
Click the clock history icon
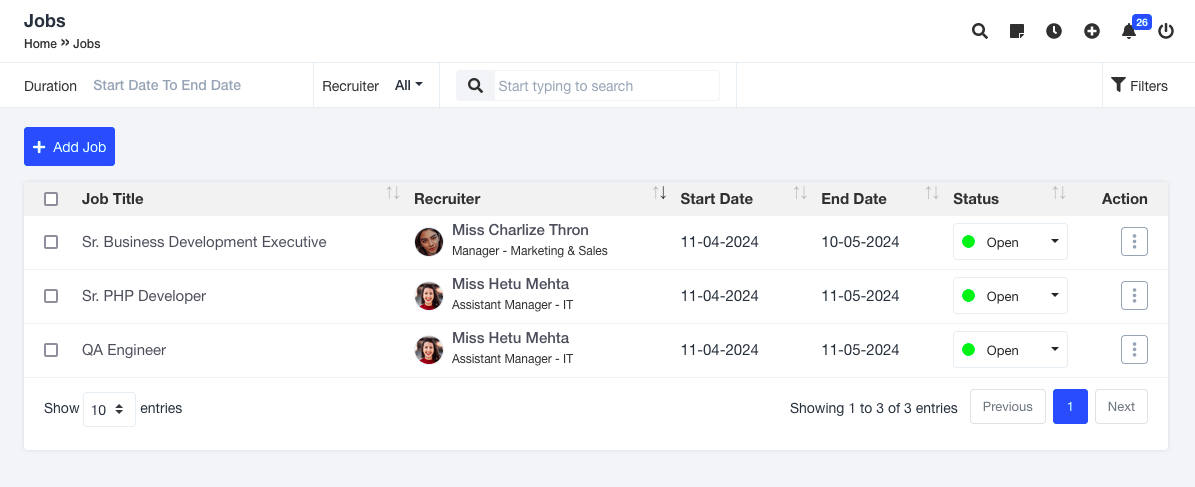pos(1054,31)
